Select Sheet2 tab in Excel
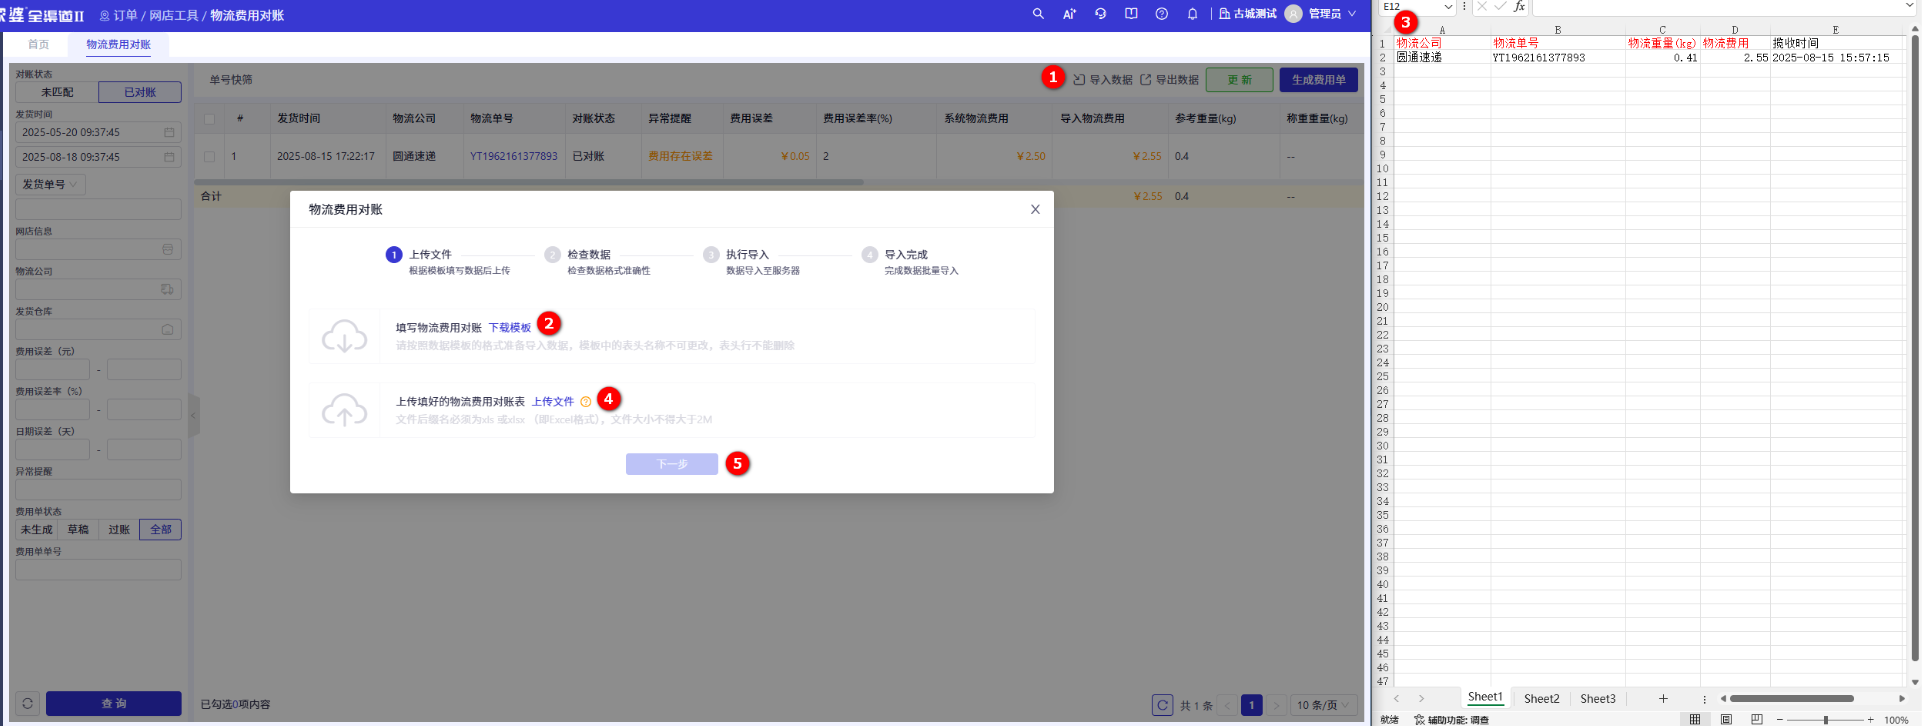Viewport: 1923px width, 726px height. click(1541, 698)
